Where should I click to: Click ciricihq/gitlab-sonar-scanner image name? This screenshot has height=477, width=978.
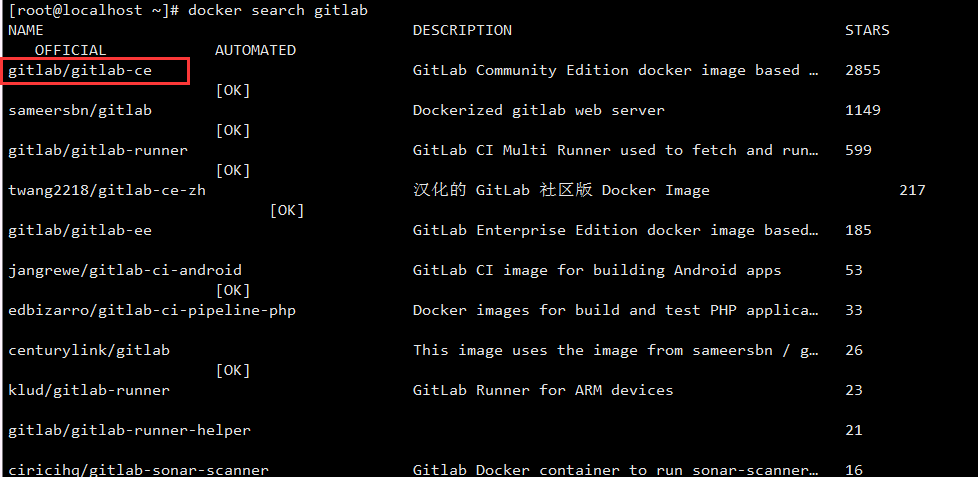click(138, 470)
